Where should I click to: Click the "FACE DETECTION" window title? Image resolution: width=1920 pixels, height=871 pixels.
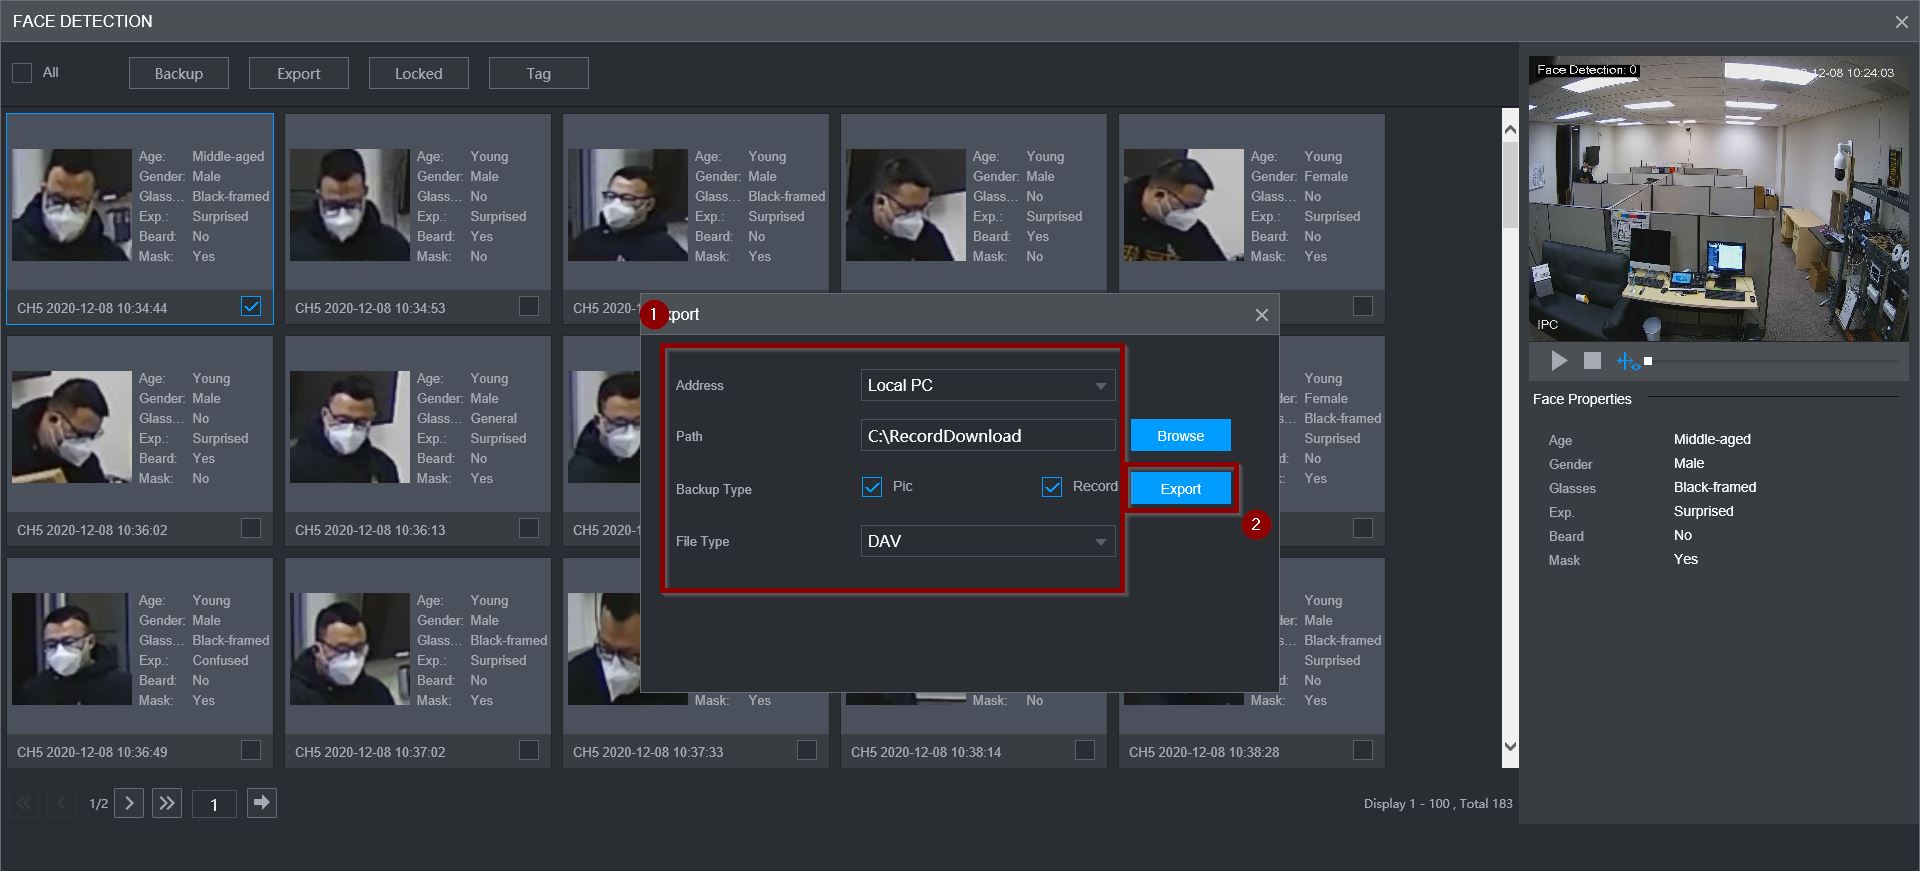83,21
